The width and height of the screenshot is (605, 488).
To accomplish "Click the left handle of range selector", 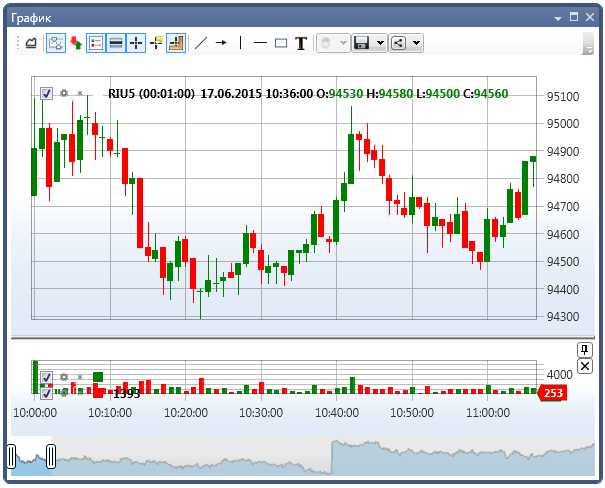I will [12, 456].
